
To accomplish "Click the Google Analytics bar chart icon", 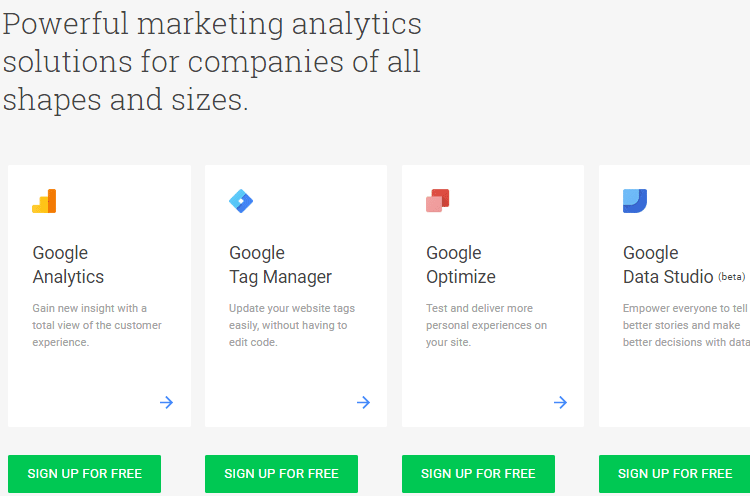I will pyautogui.click(x=44, y=201).
